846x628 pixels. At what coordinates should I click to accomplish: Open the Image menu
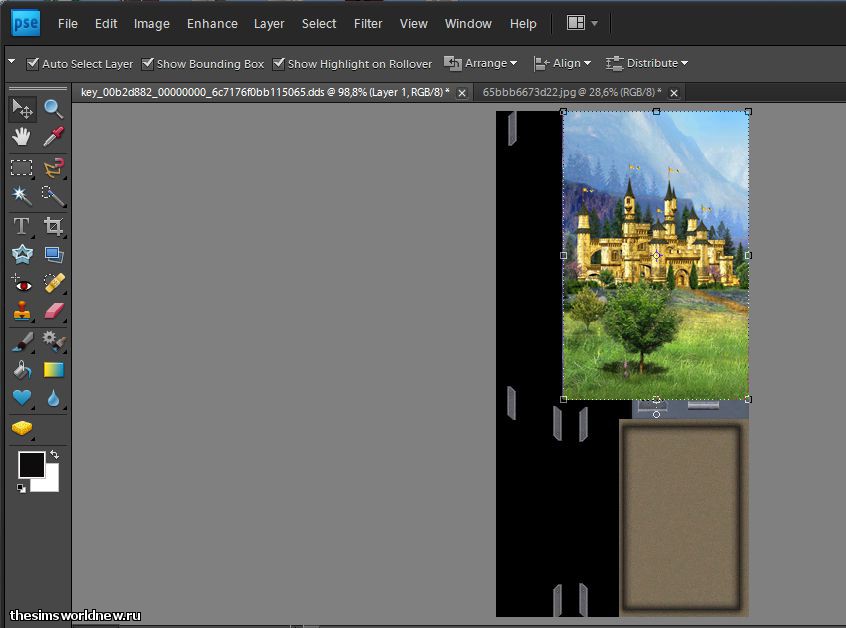[x=152, y=24]
